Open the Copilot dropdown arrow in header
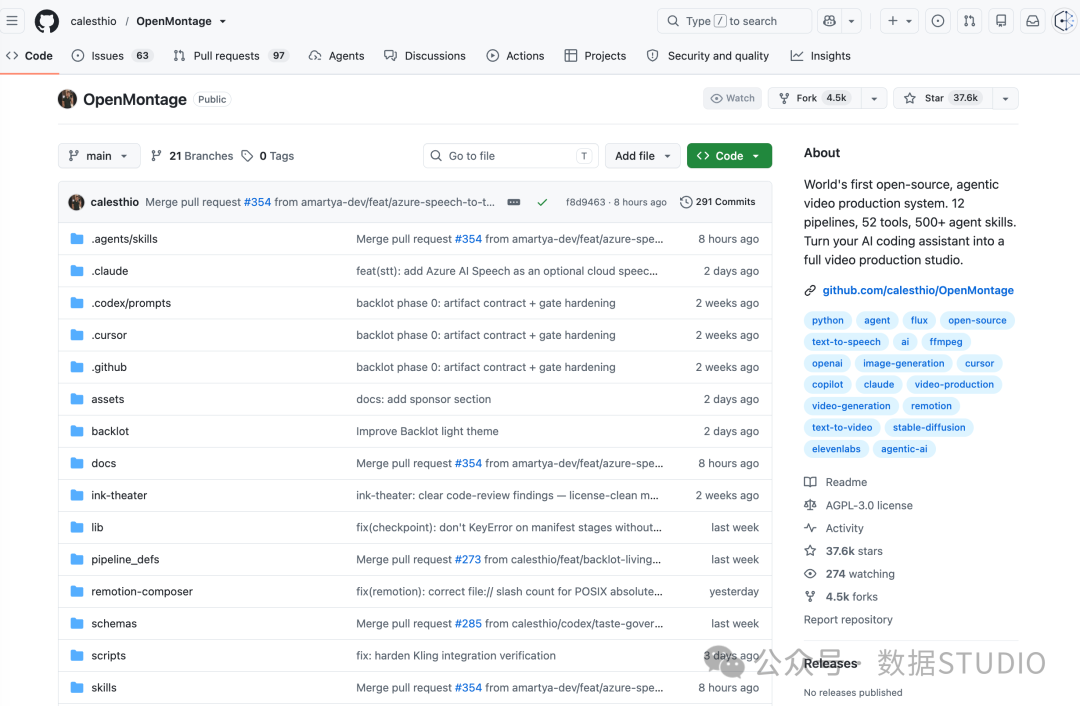1080x706 pixels. pyautogui.click(x=851, y=21)
